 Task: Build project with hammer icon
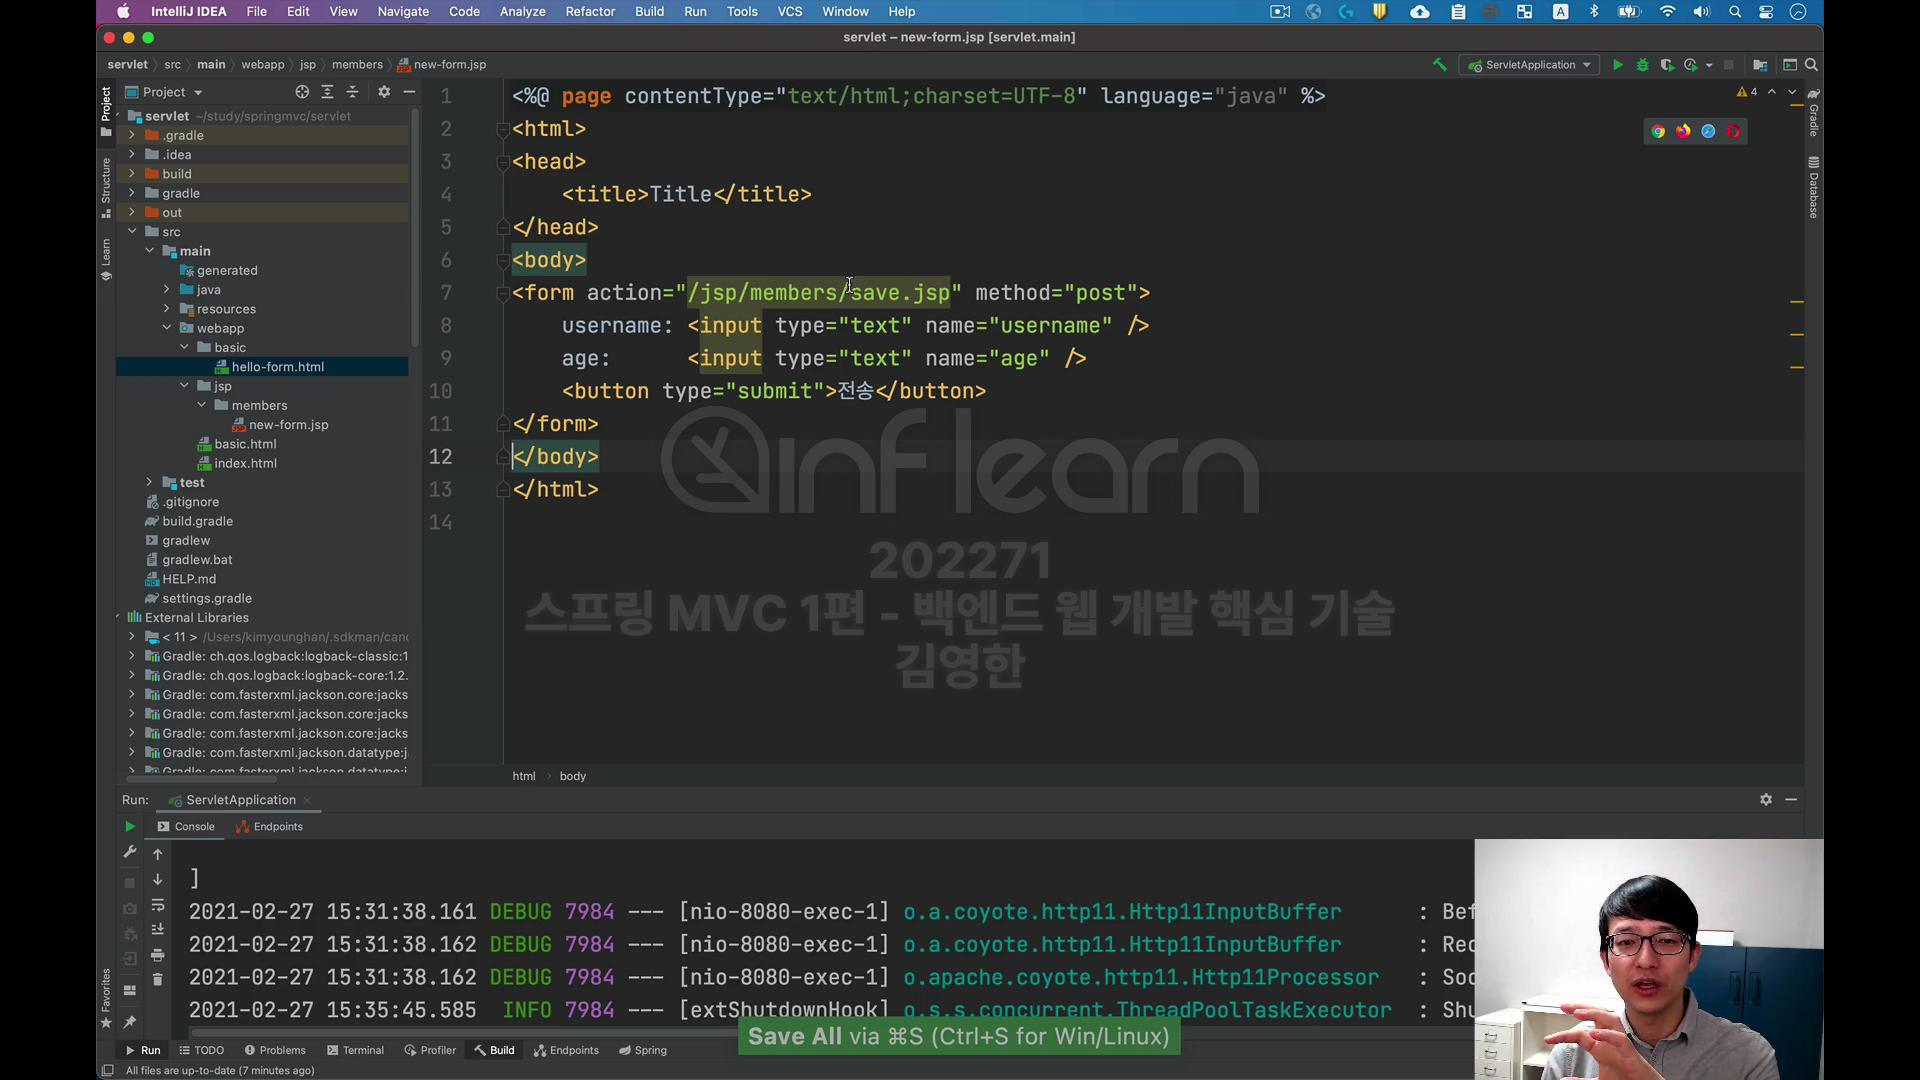coord(1439,65)
